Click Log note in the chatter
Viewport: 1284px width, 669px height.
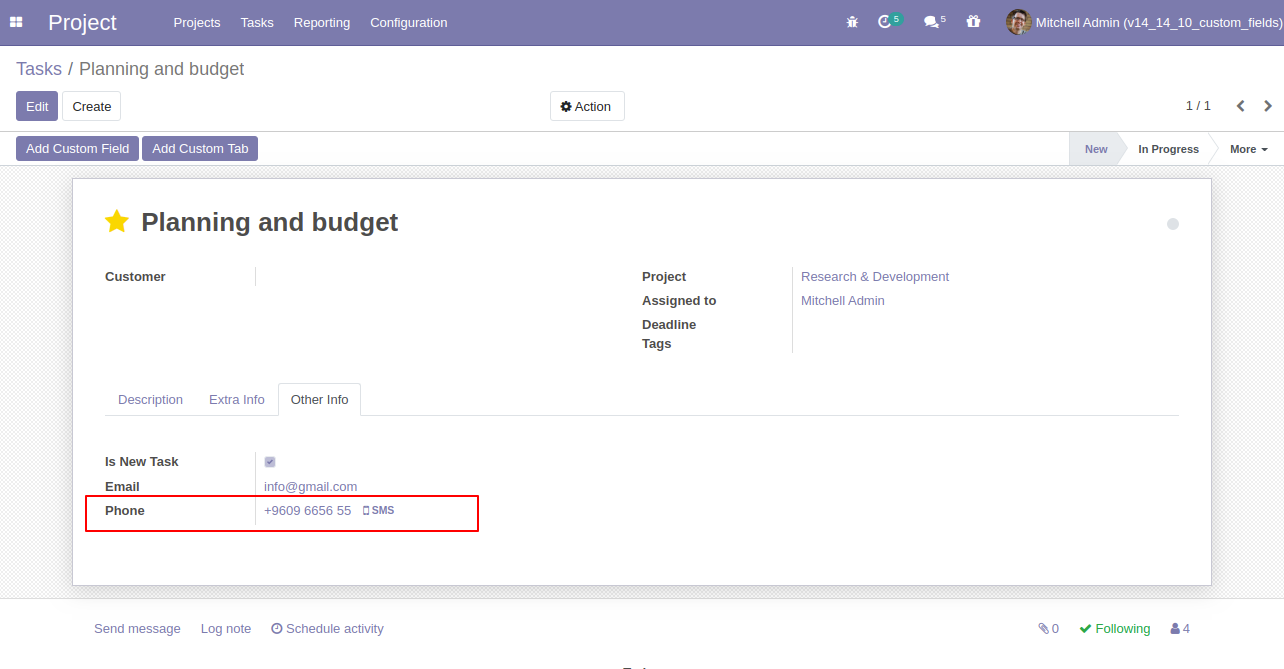(x=226, y=629)
